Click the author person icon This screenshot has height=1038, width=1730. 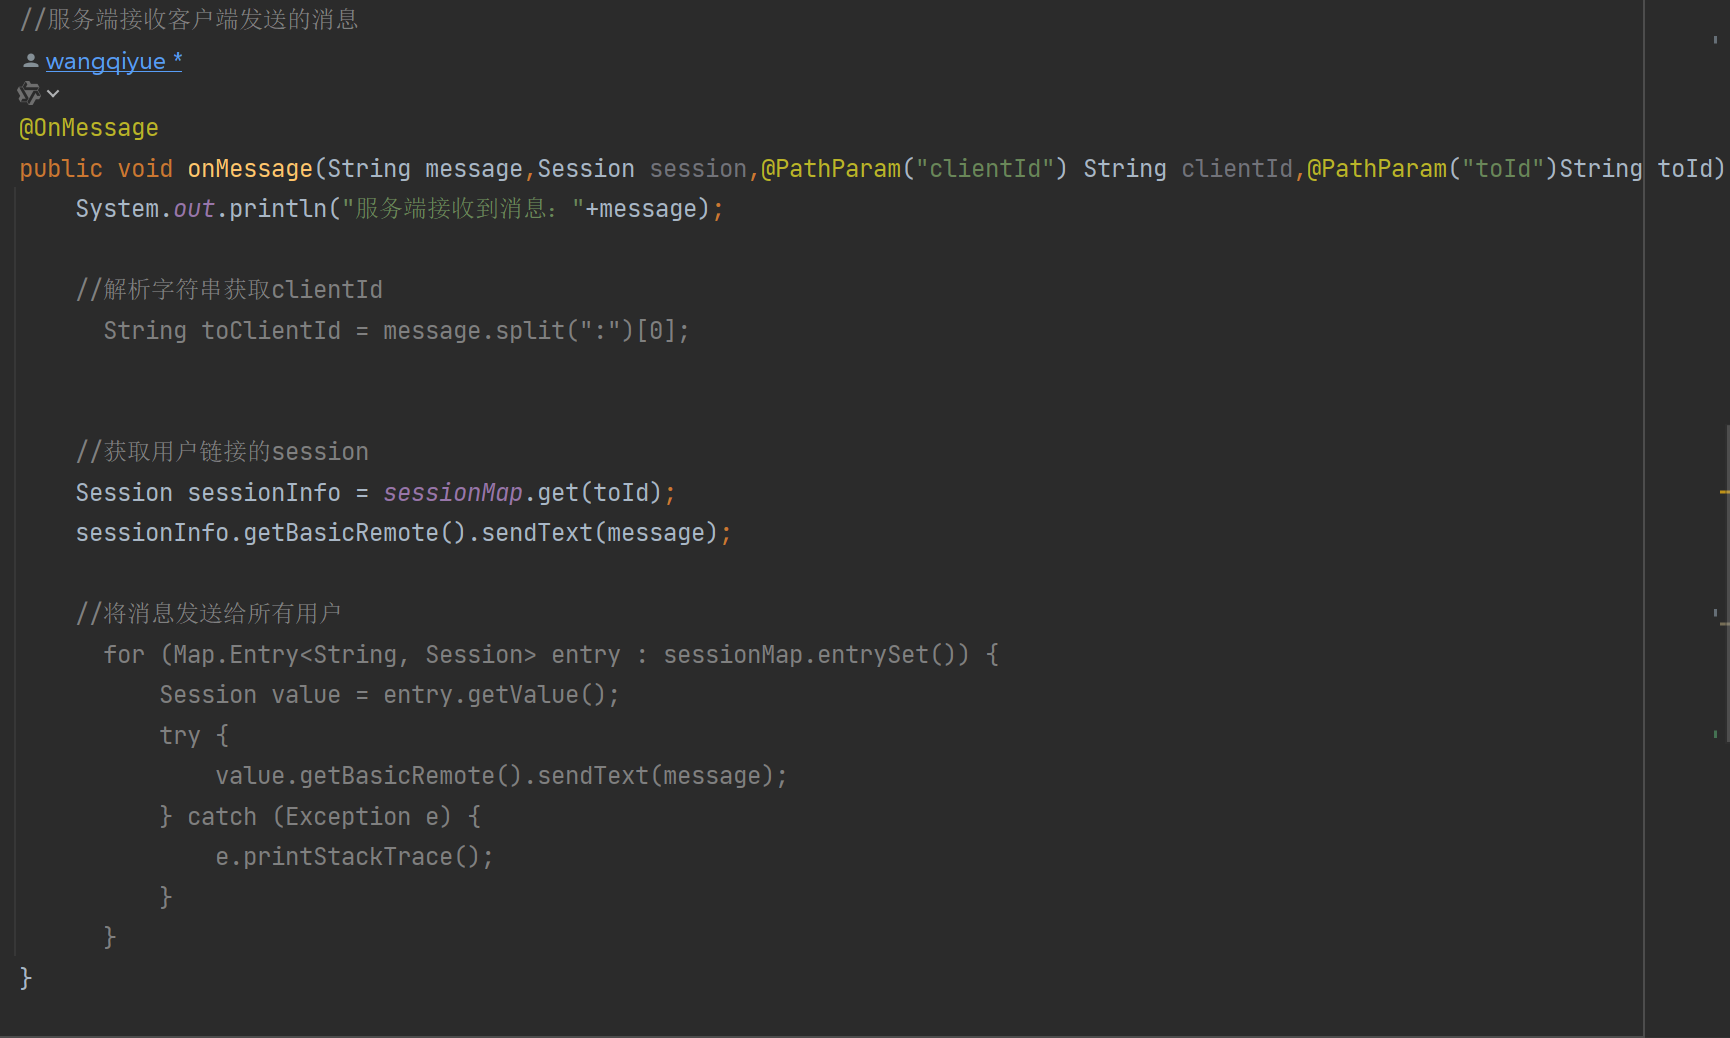pos(31,61)
